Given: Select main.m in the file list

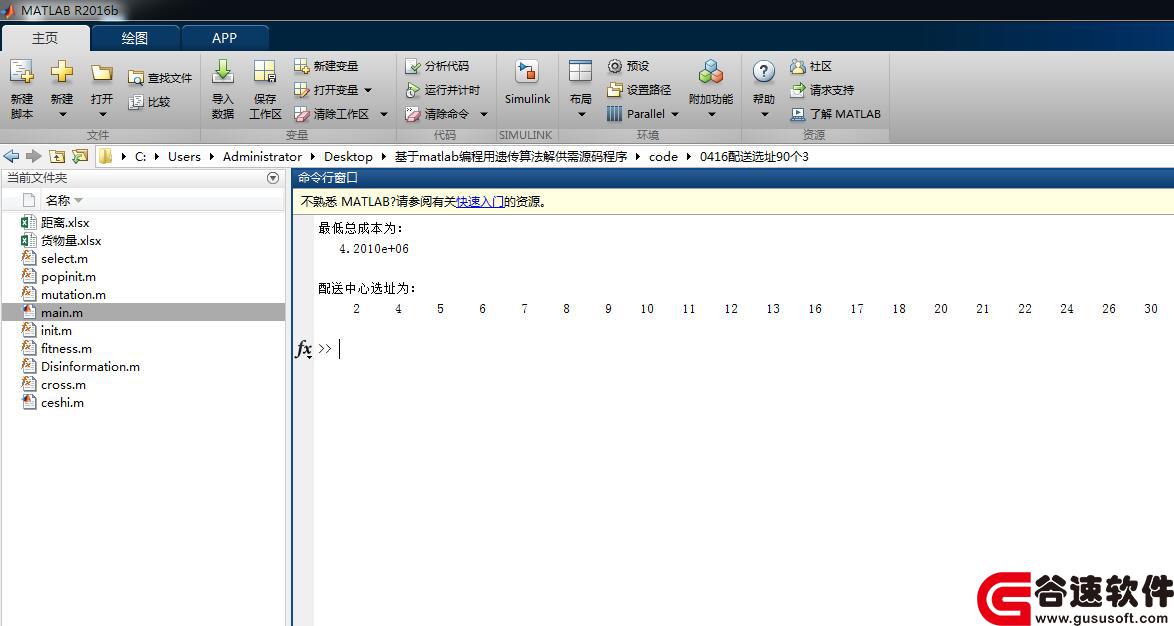Looking at the screenshot, I should [x=143, y=312].
